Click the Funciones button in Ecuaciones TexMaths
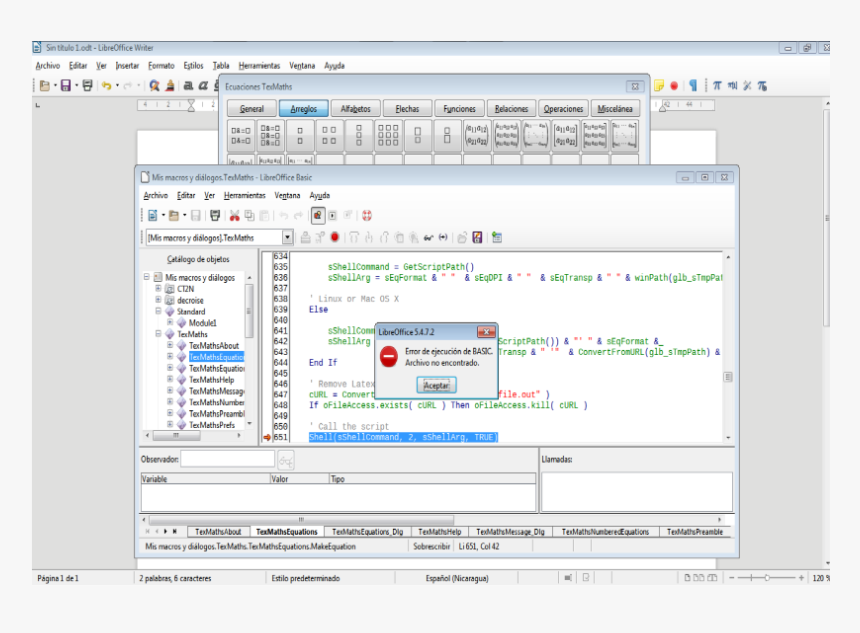Screen dimensions: 860x633 coord(460,109)
